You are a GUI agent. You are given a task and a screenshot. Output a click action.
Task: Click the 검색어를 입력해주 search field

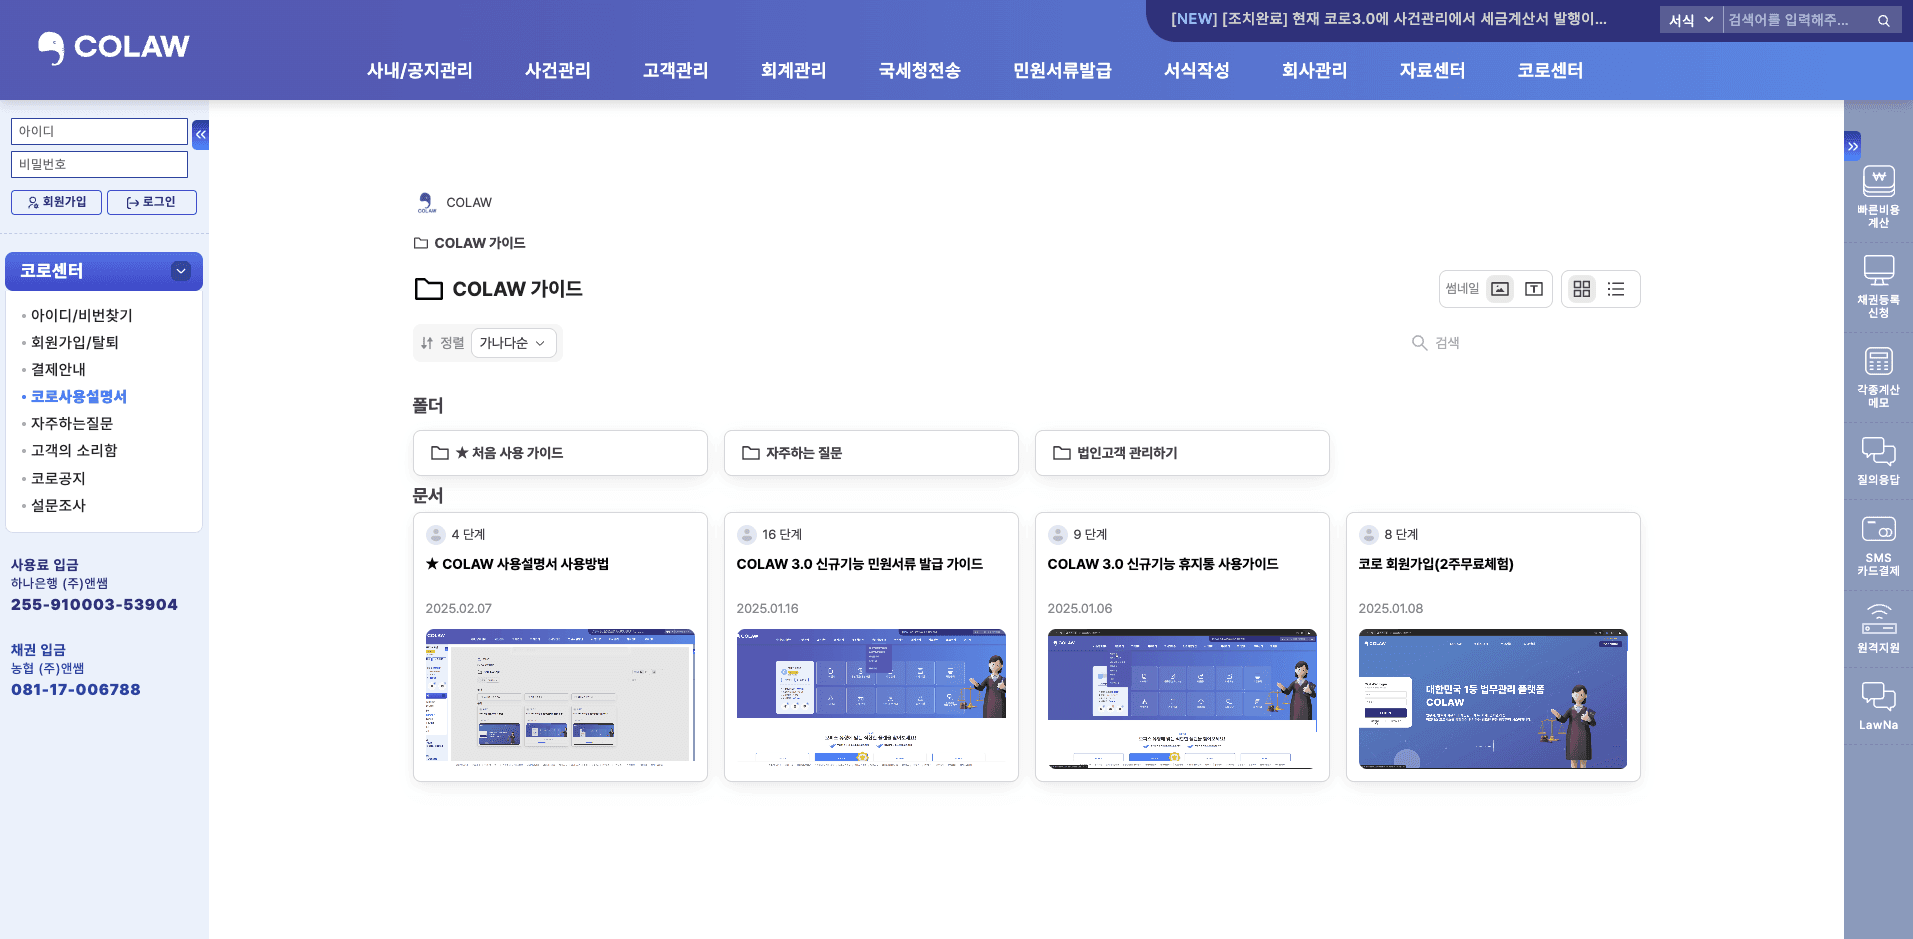point(1797,20)
